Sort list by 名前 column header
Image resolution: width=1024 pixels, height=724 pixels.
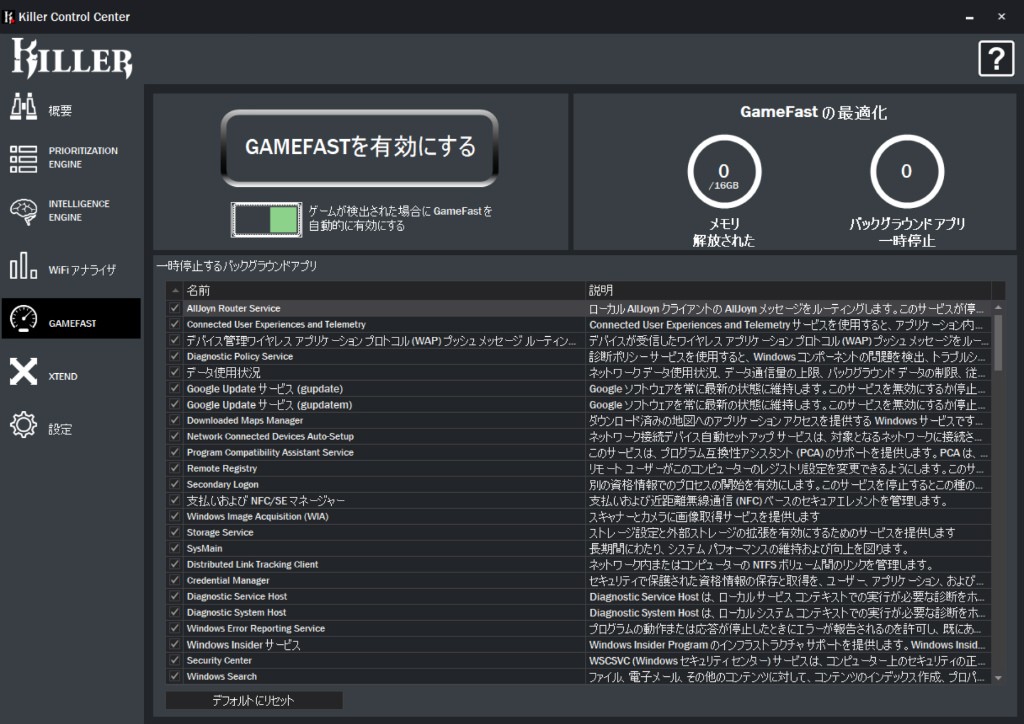pyautogui.click(x=380, y=290)
